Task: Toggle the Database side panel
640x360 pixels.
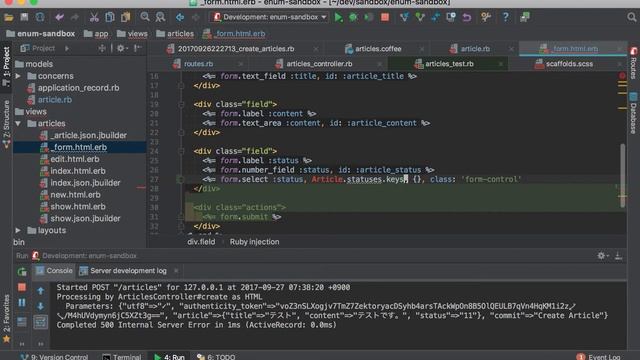Action: 633,113
